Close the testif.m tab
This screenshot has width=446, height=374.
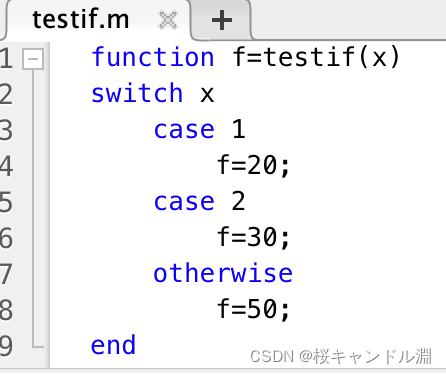point(168,20)
